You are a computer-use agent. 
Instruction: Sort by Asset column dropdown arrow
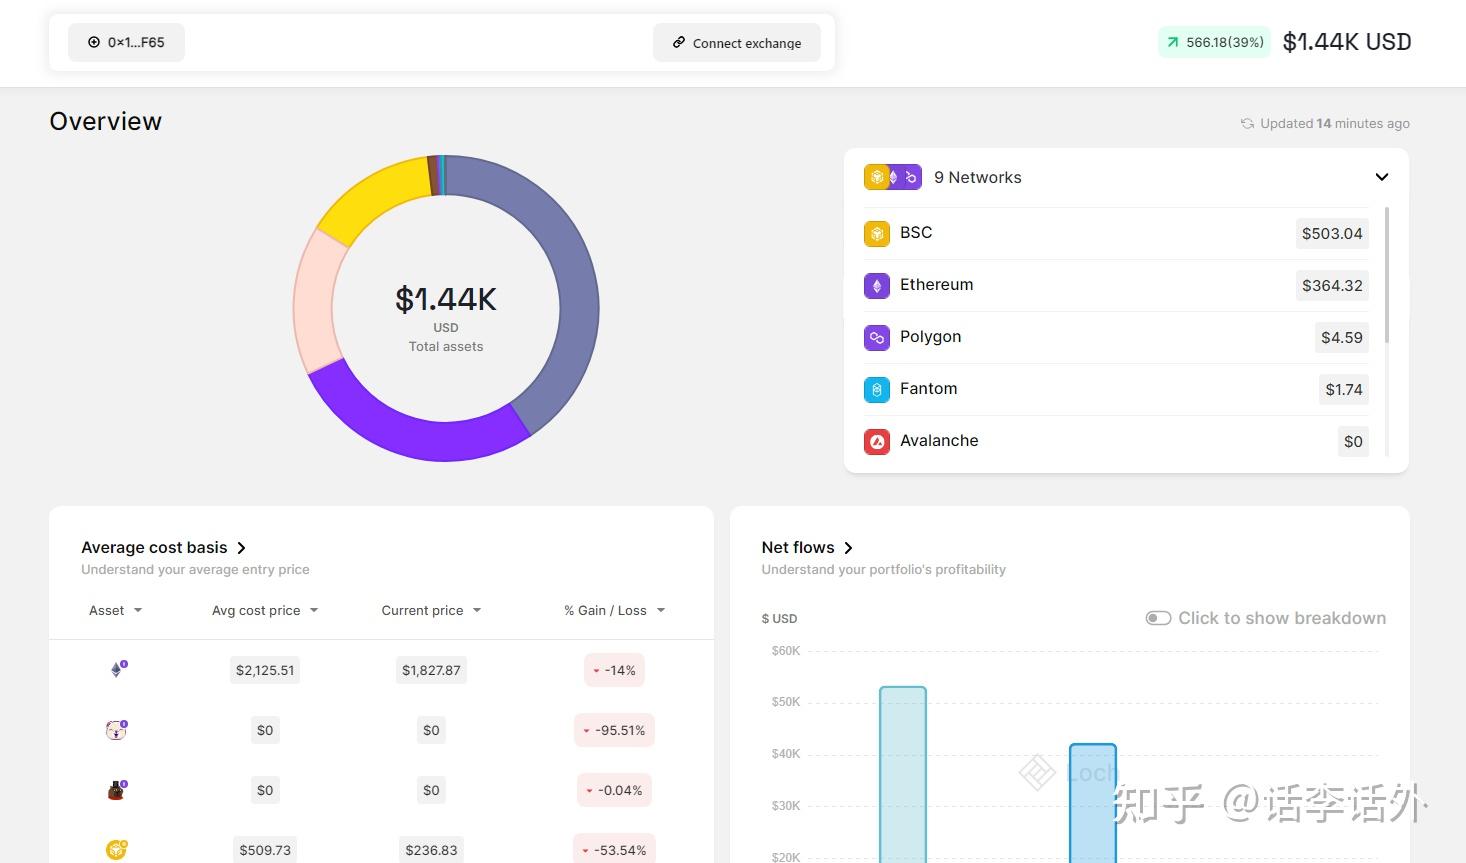point(138,610)
